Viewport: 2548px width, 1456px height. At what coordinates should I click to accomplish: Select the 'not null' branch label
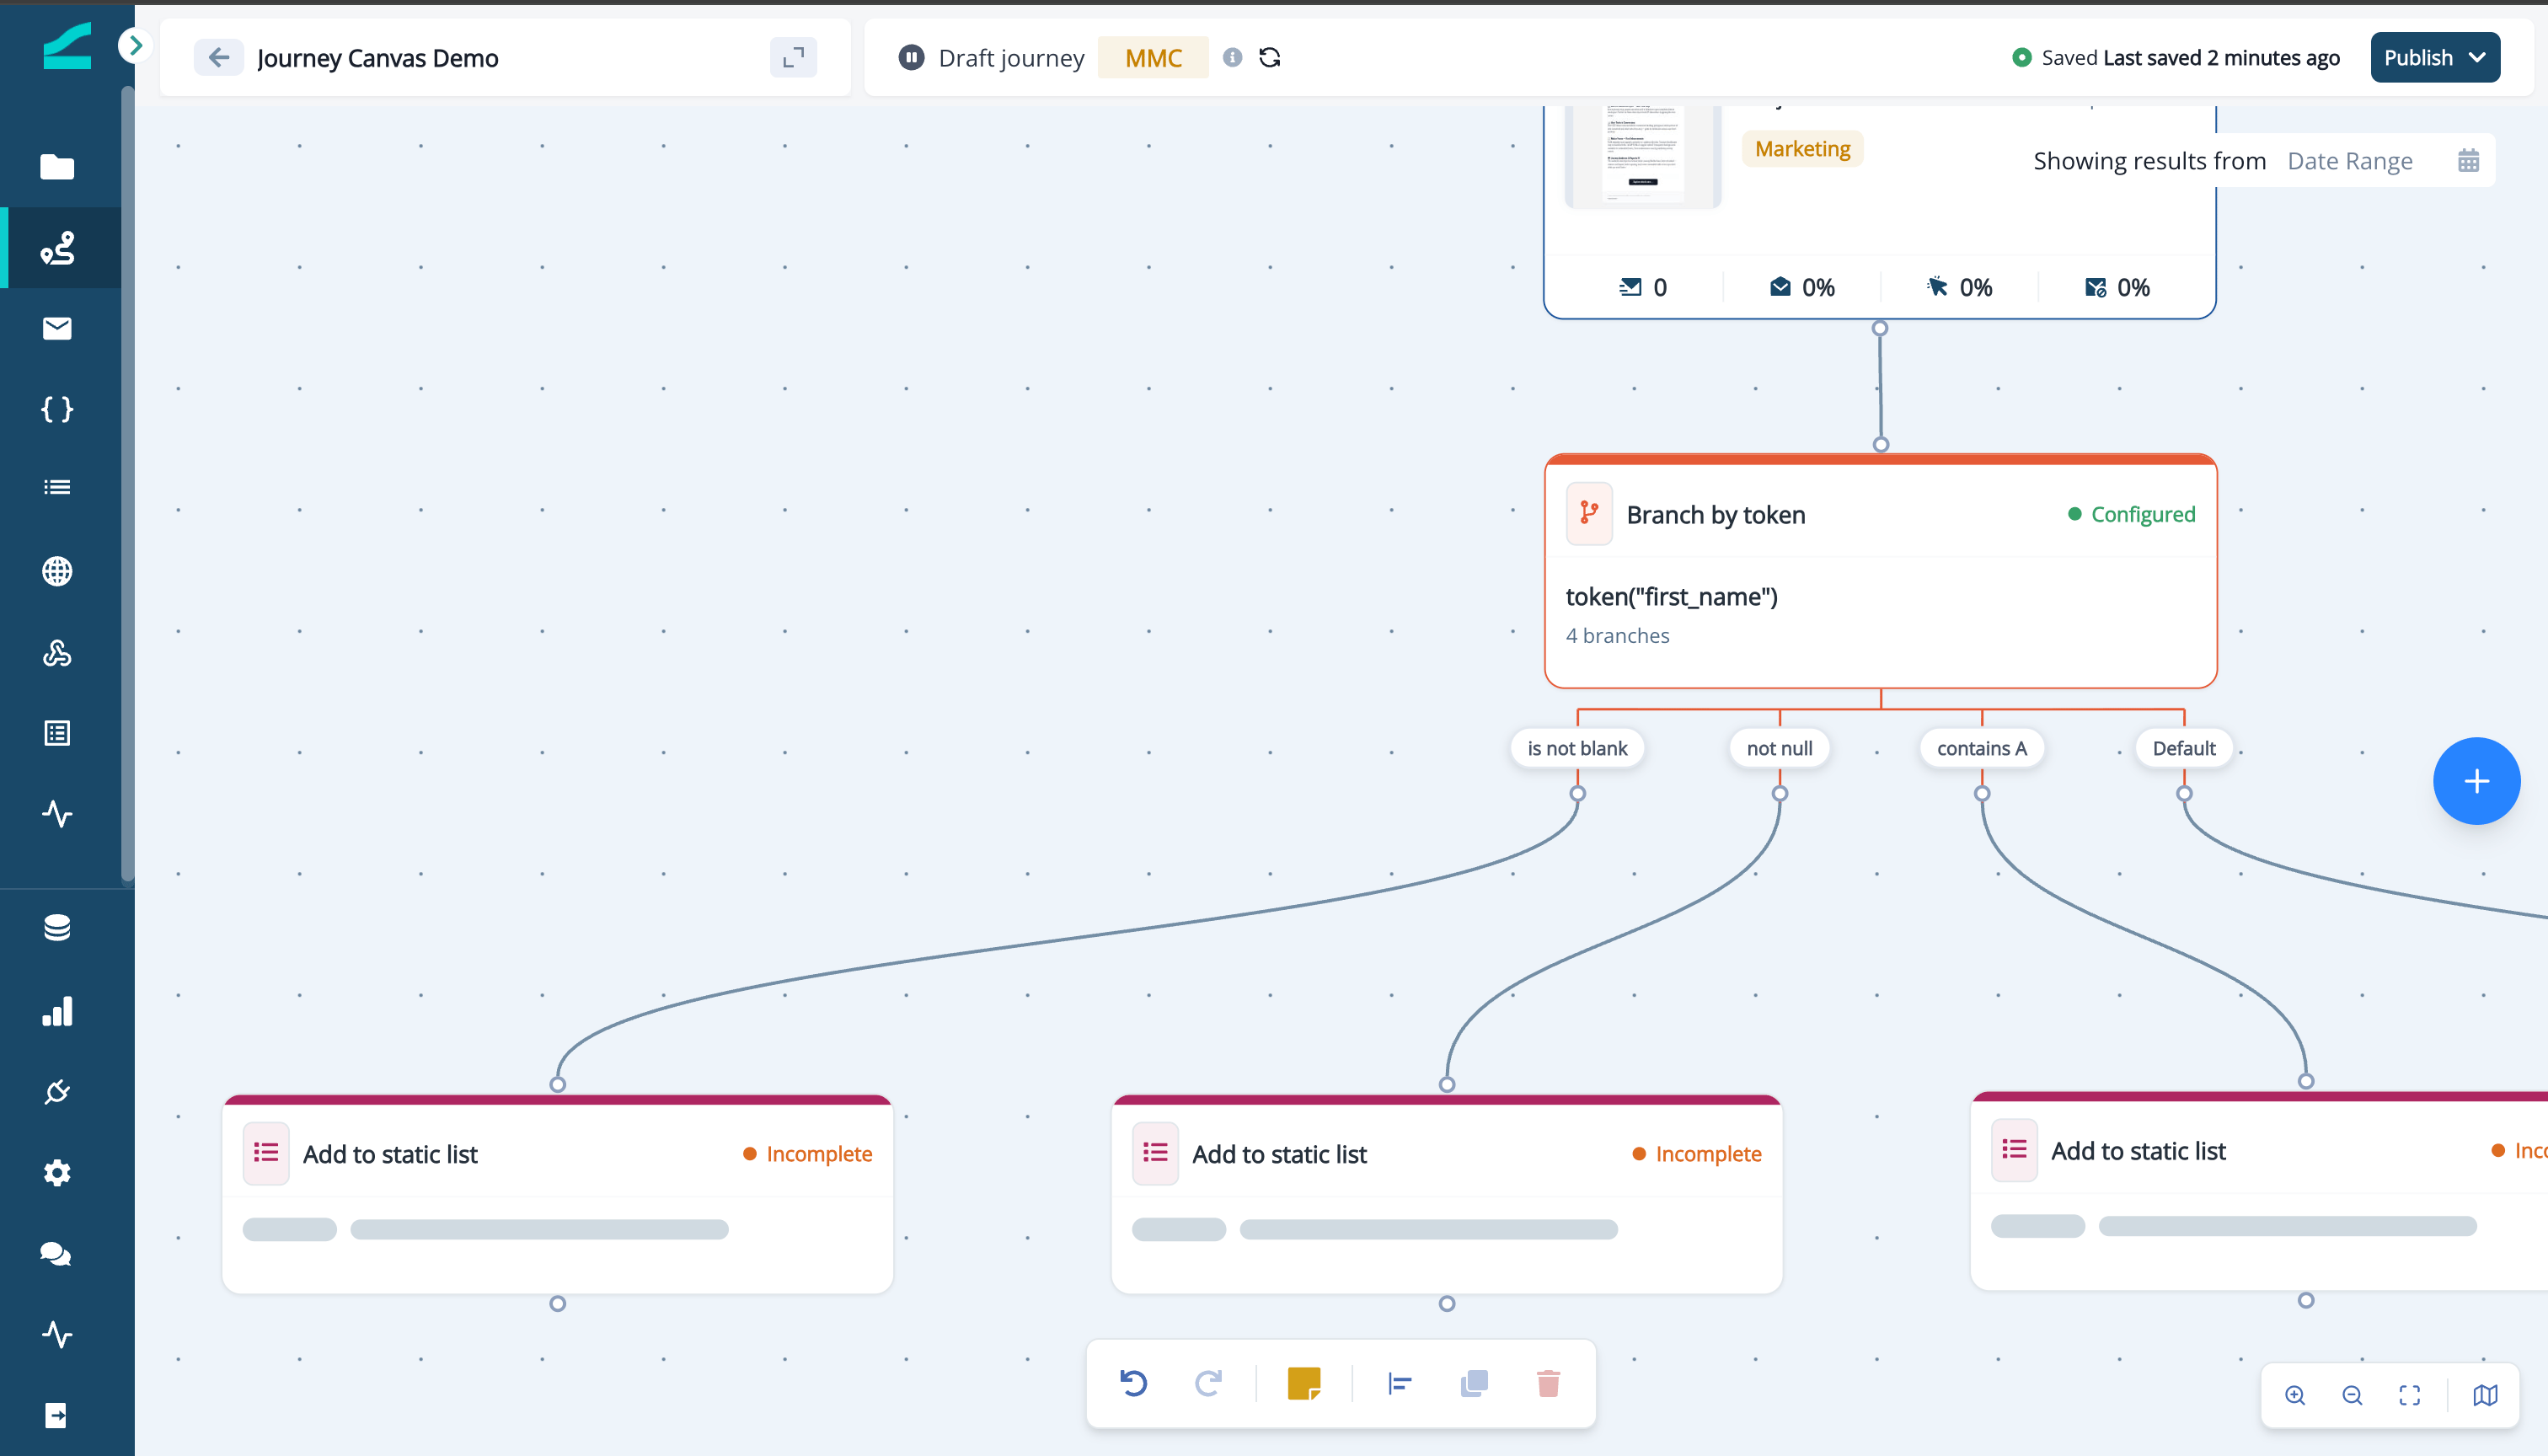1779,748
